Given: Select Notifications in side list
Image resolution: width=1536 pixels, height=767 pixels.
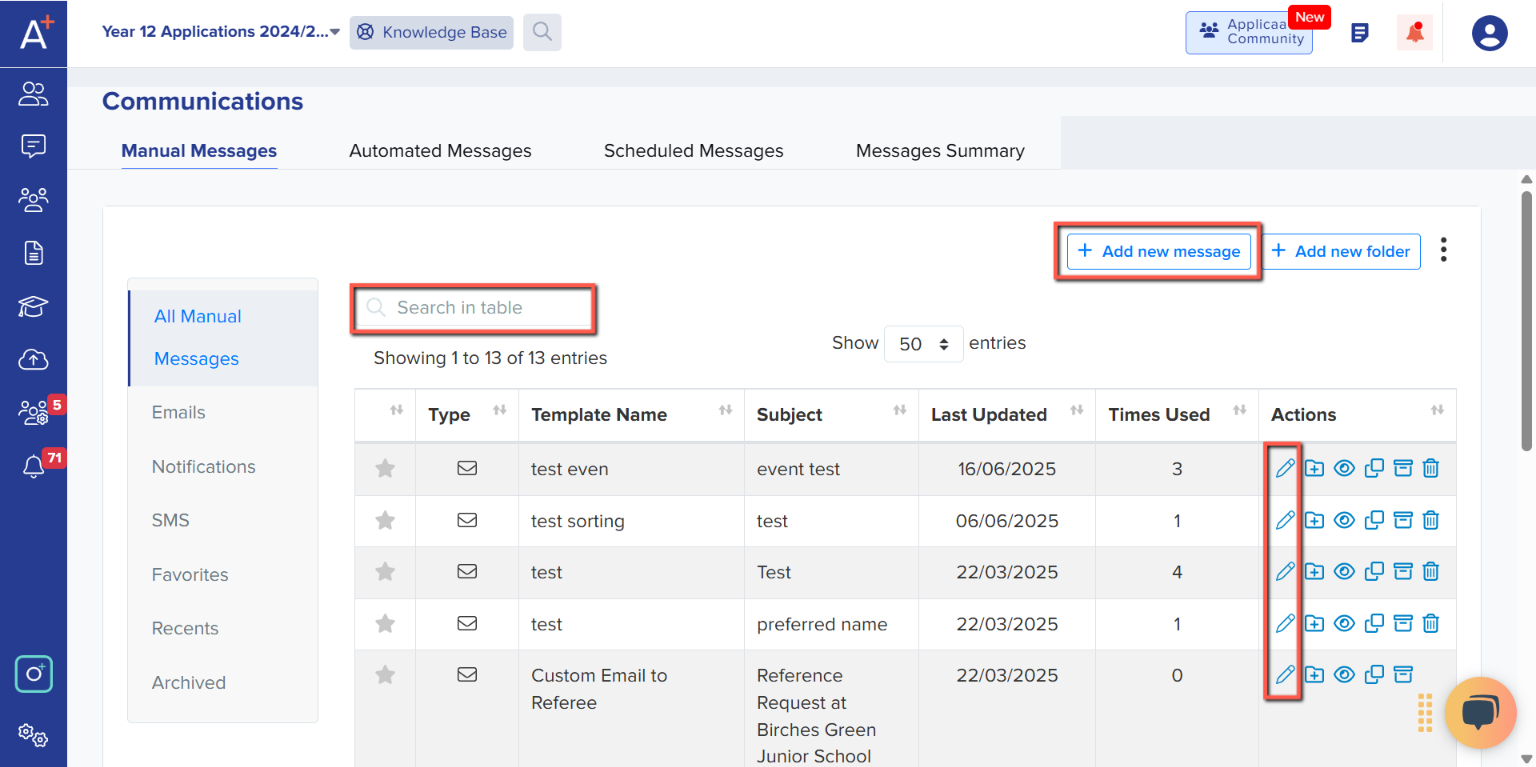Looking at the screenshot, I should (x=204, y=466).
